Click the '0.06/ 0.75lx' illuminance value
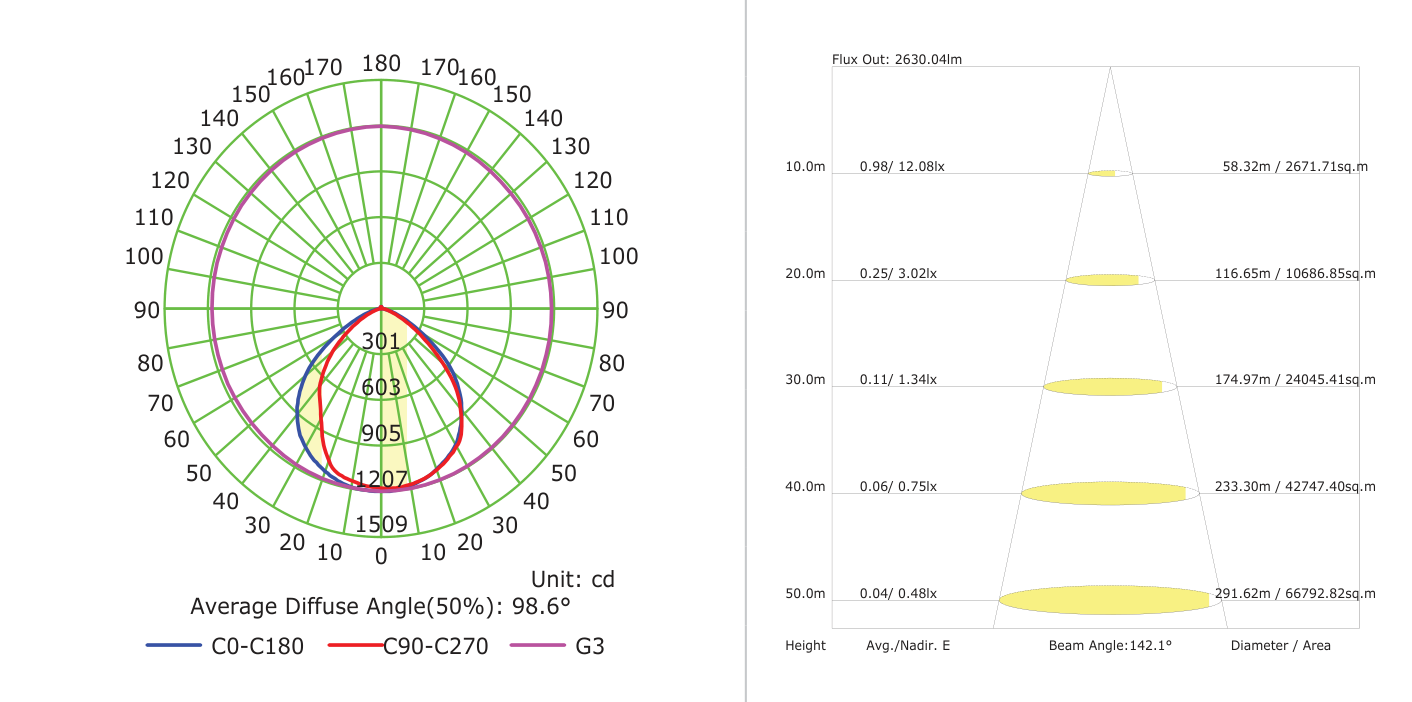This screenshot has height=702, width=1412. [898, 487]
